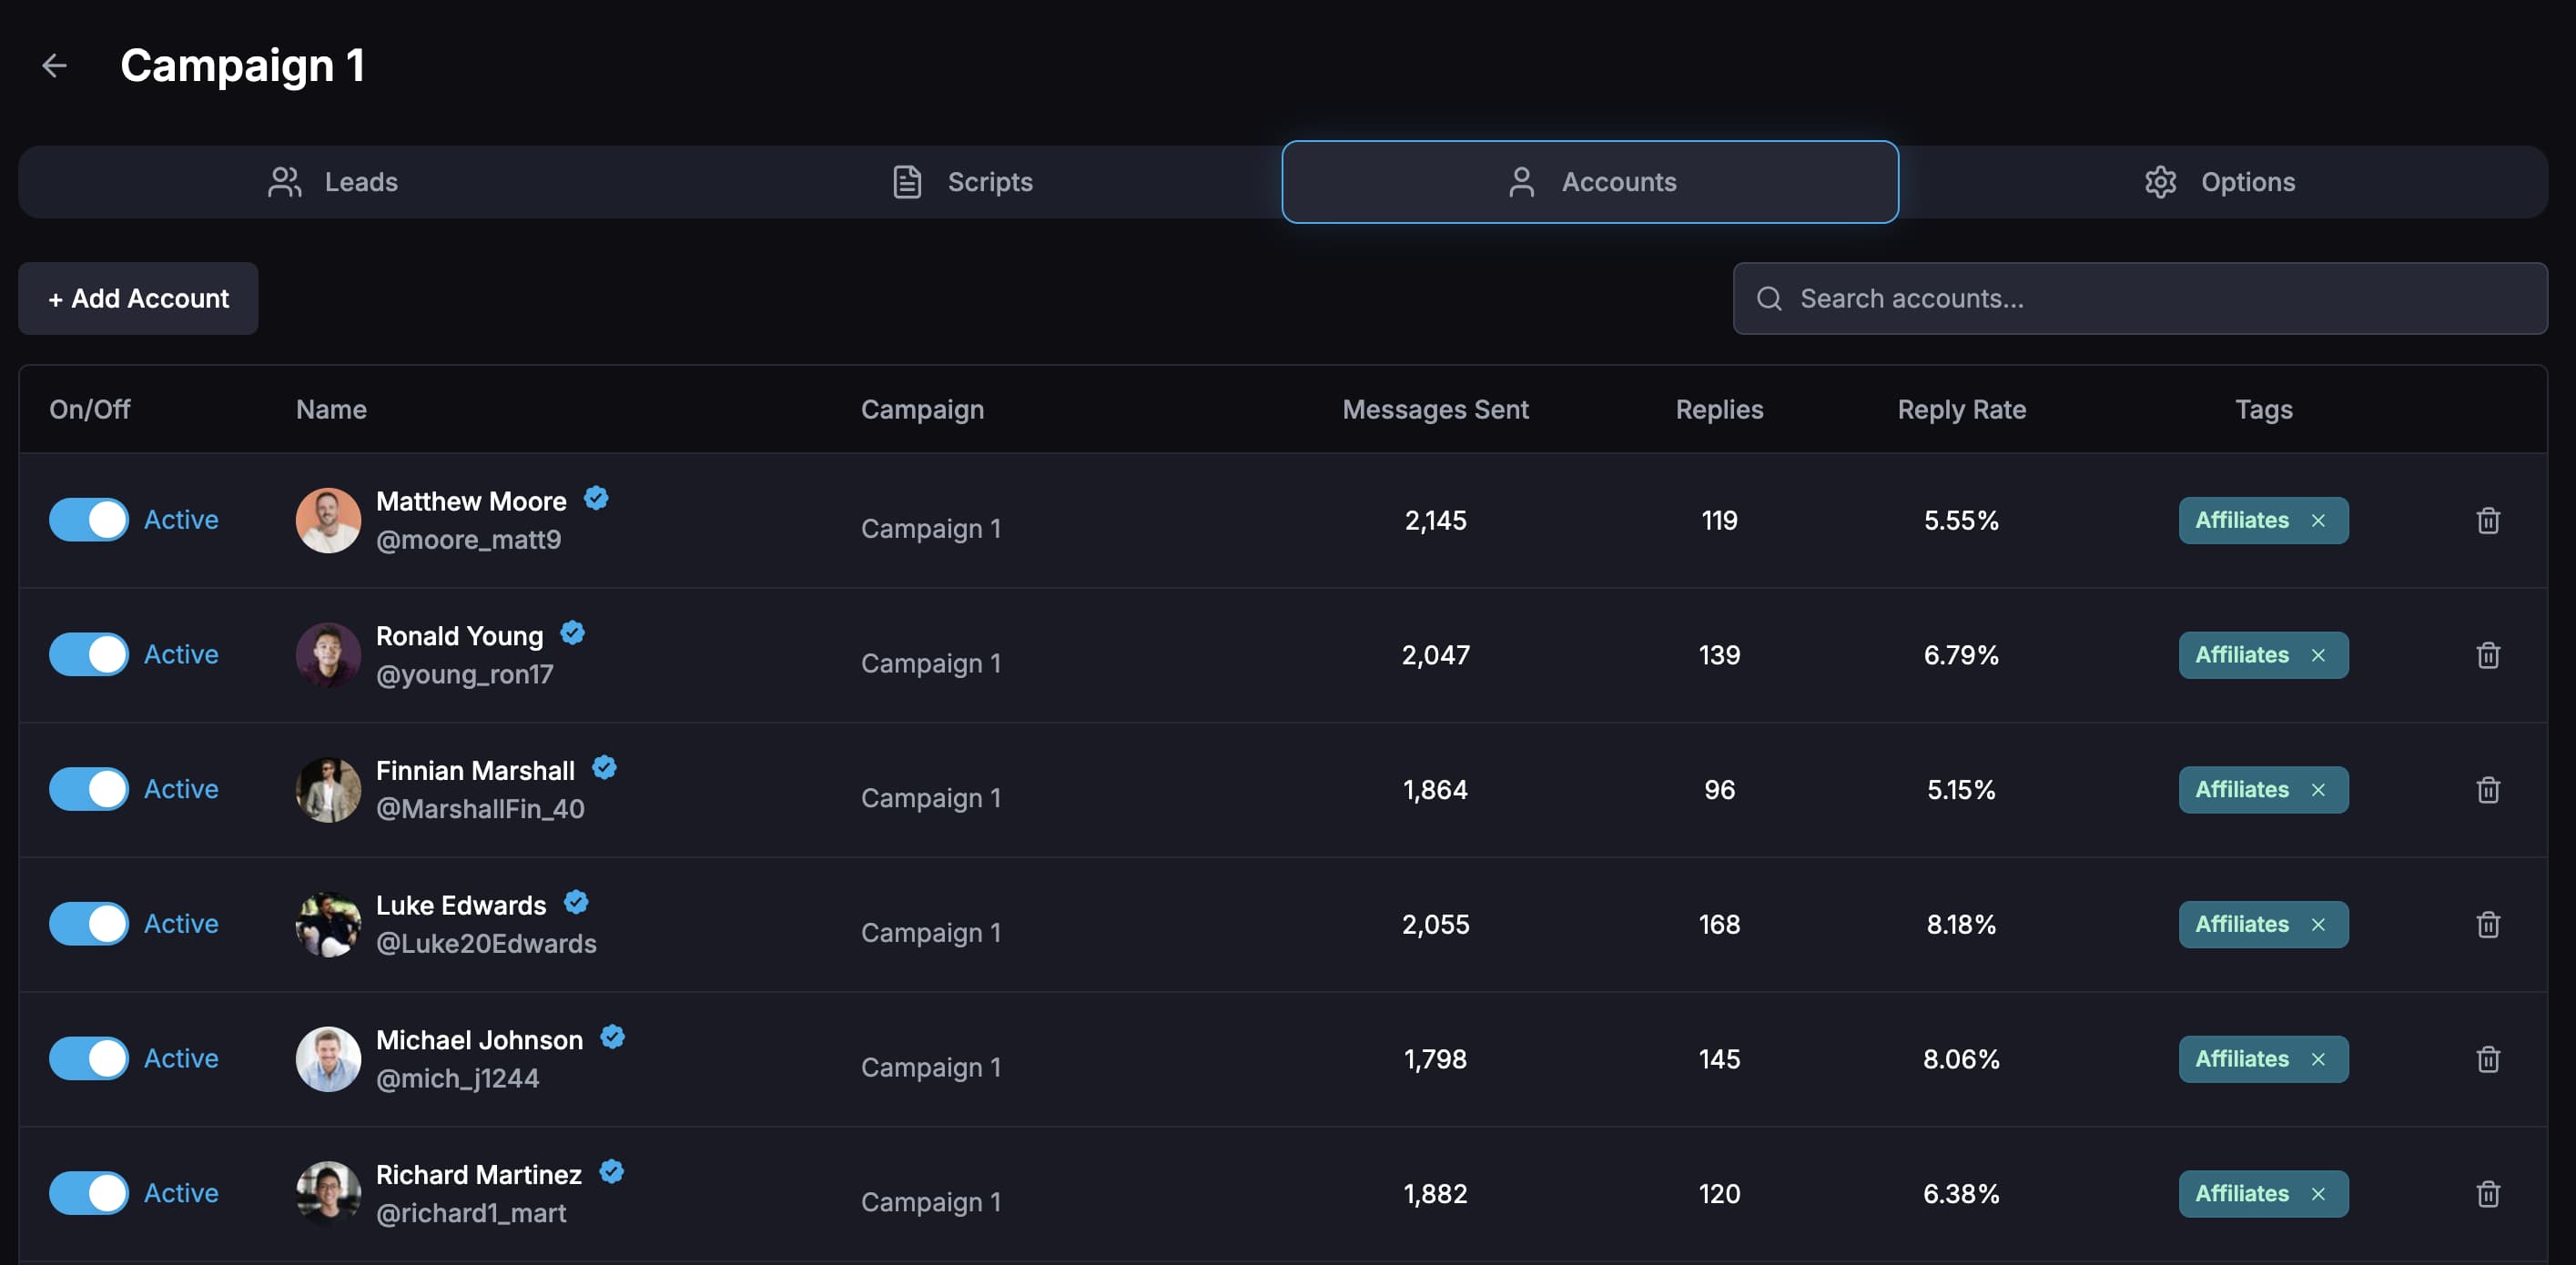Dismiss the Affiliates tag on Luke Edwards's row
The width and height of the screenshot is (2576, 1265).
[2320, 924]
